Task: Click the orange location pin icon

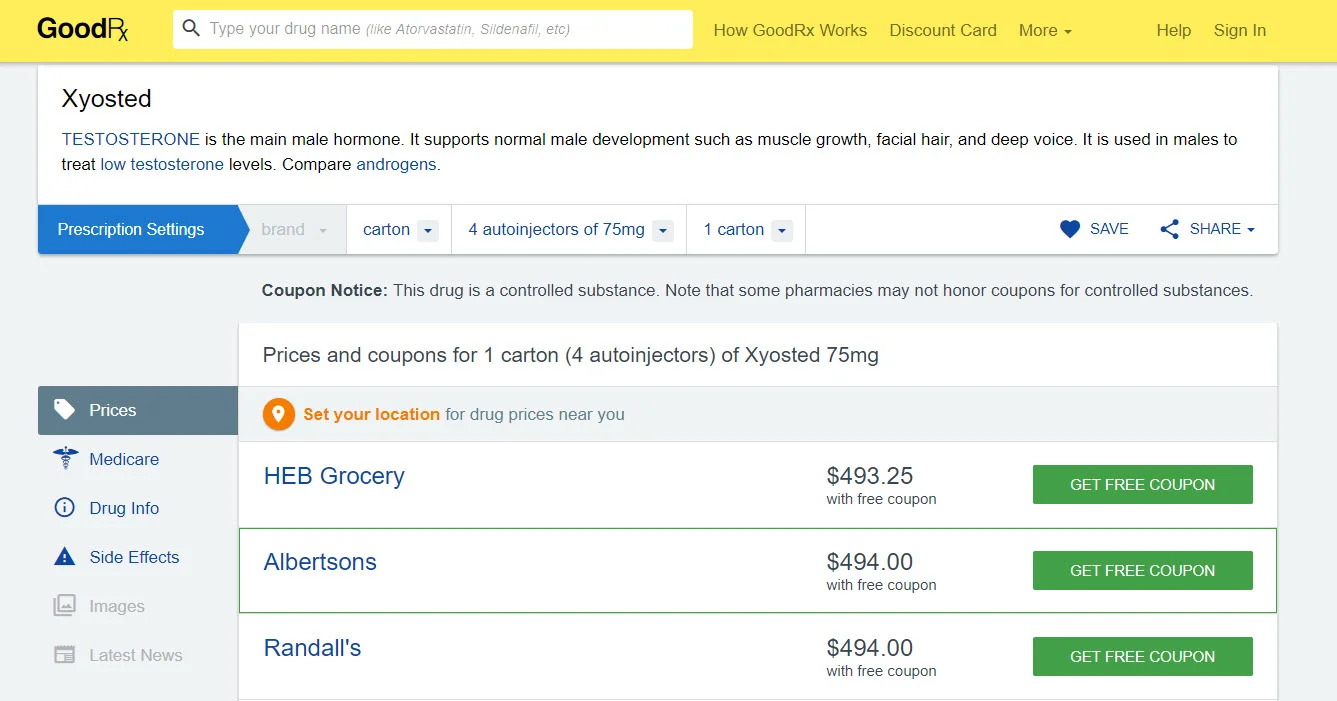Action: pyautogui.click(x=279, y=414)
